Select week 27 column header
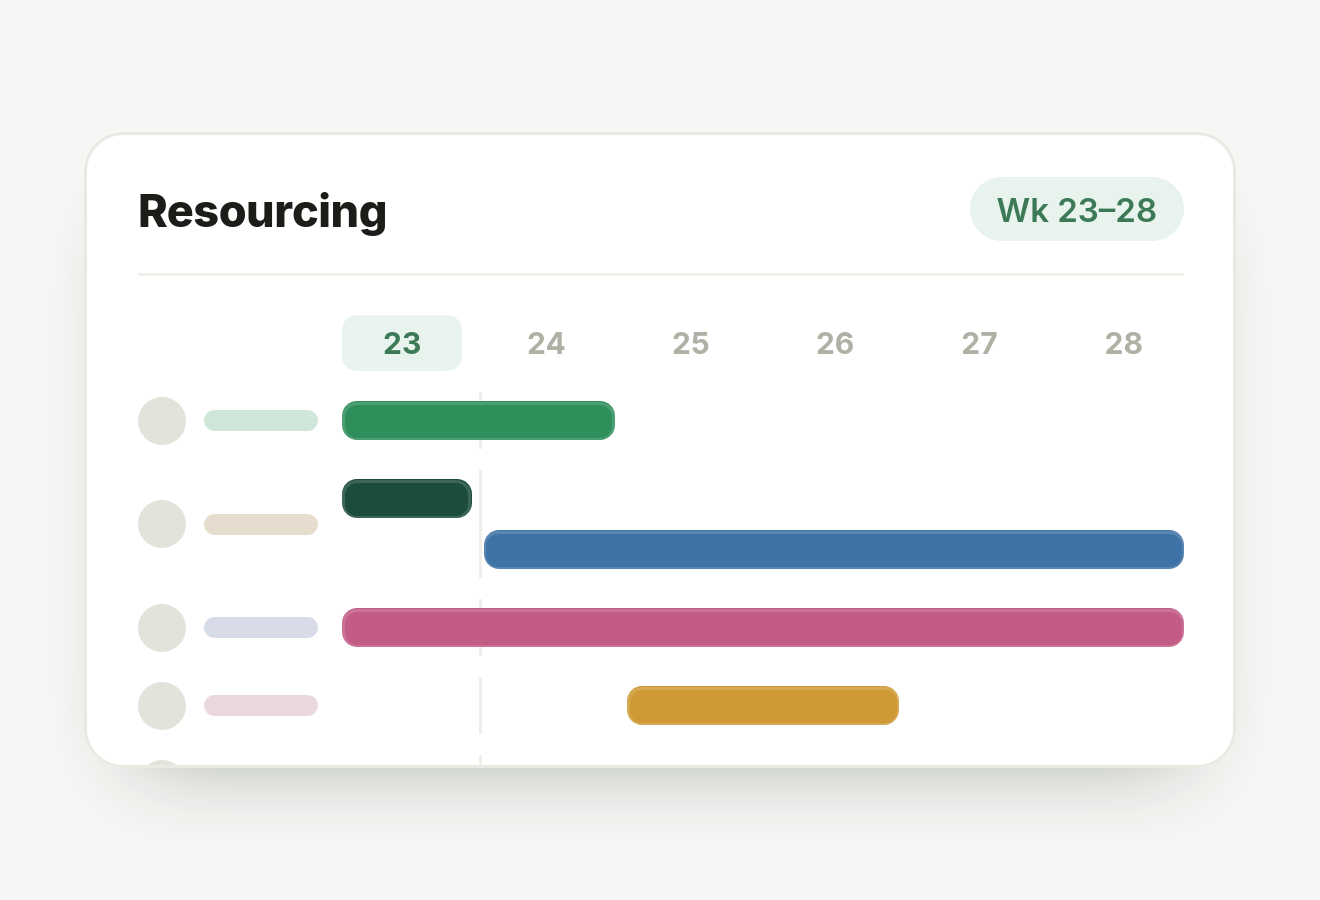This screenshot has width=1320, height=900. tap(980, 343)
